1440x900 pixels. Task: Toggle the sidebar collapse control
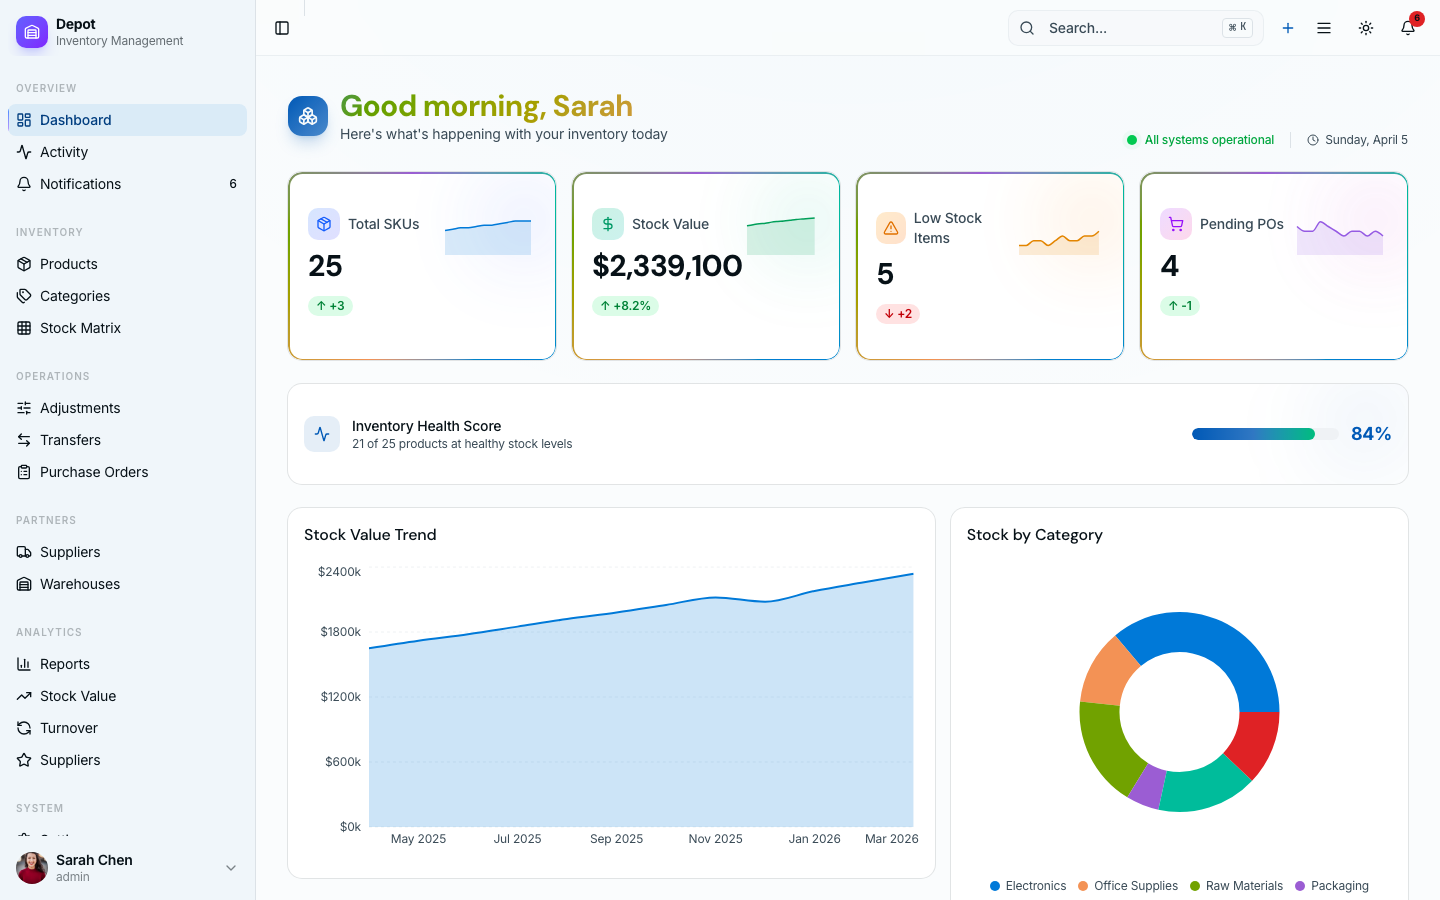[281, 28]
